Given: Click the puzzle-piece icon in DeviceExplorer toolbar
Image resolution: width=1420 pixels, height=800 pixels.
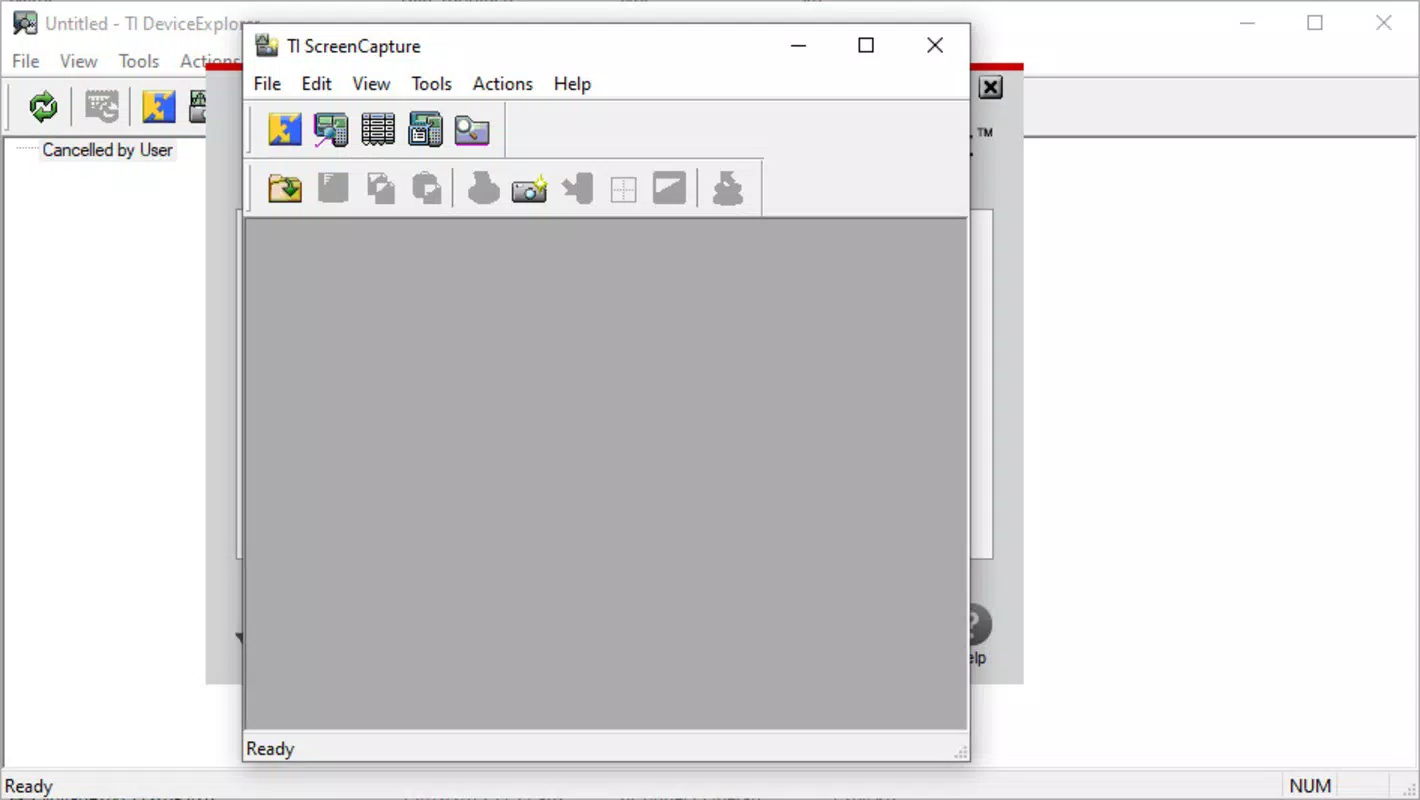Looking at the screenshot, I should point(158,106).
